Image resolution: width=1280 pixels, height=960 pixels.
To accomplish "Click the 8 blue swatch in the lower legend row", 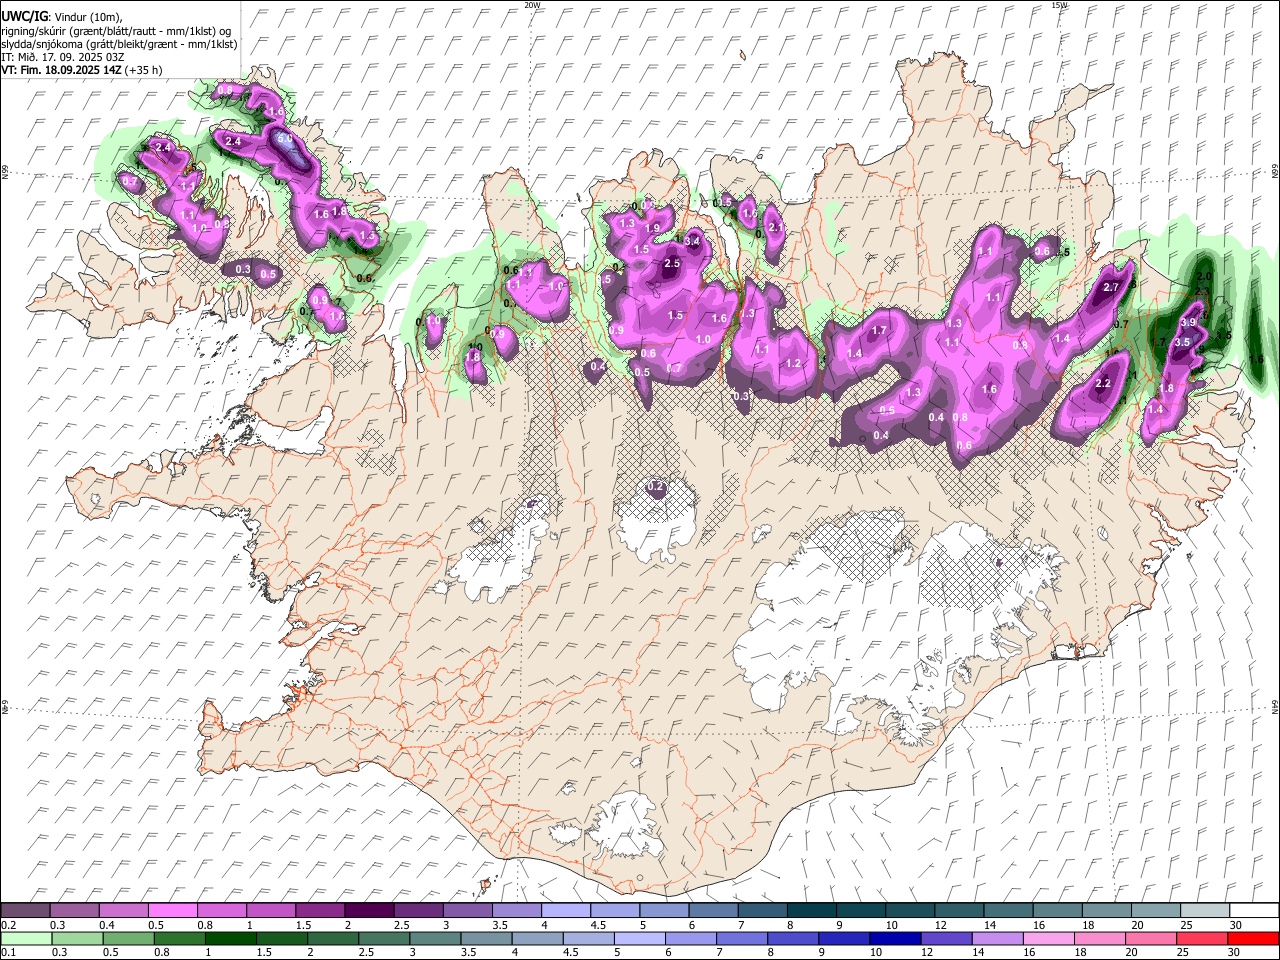I will [x=792, y=939].
